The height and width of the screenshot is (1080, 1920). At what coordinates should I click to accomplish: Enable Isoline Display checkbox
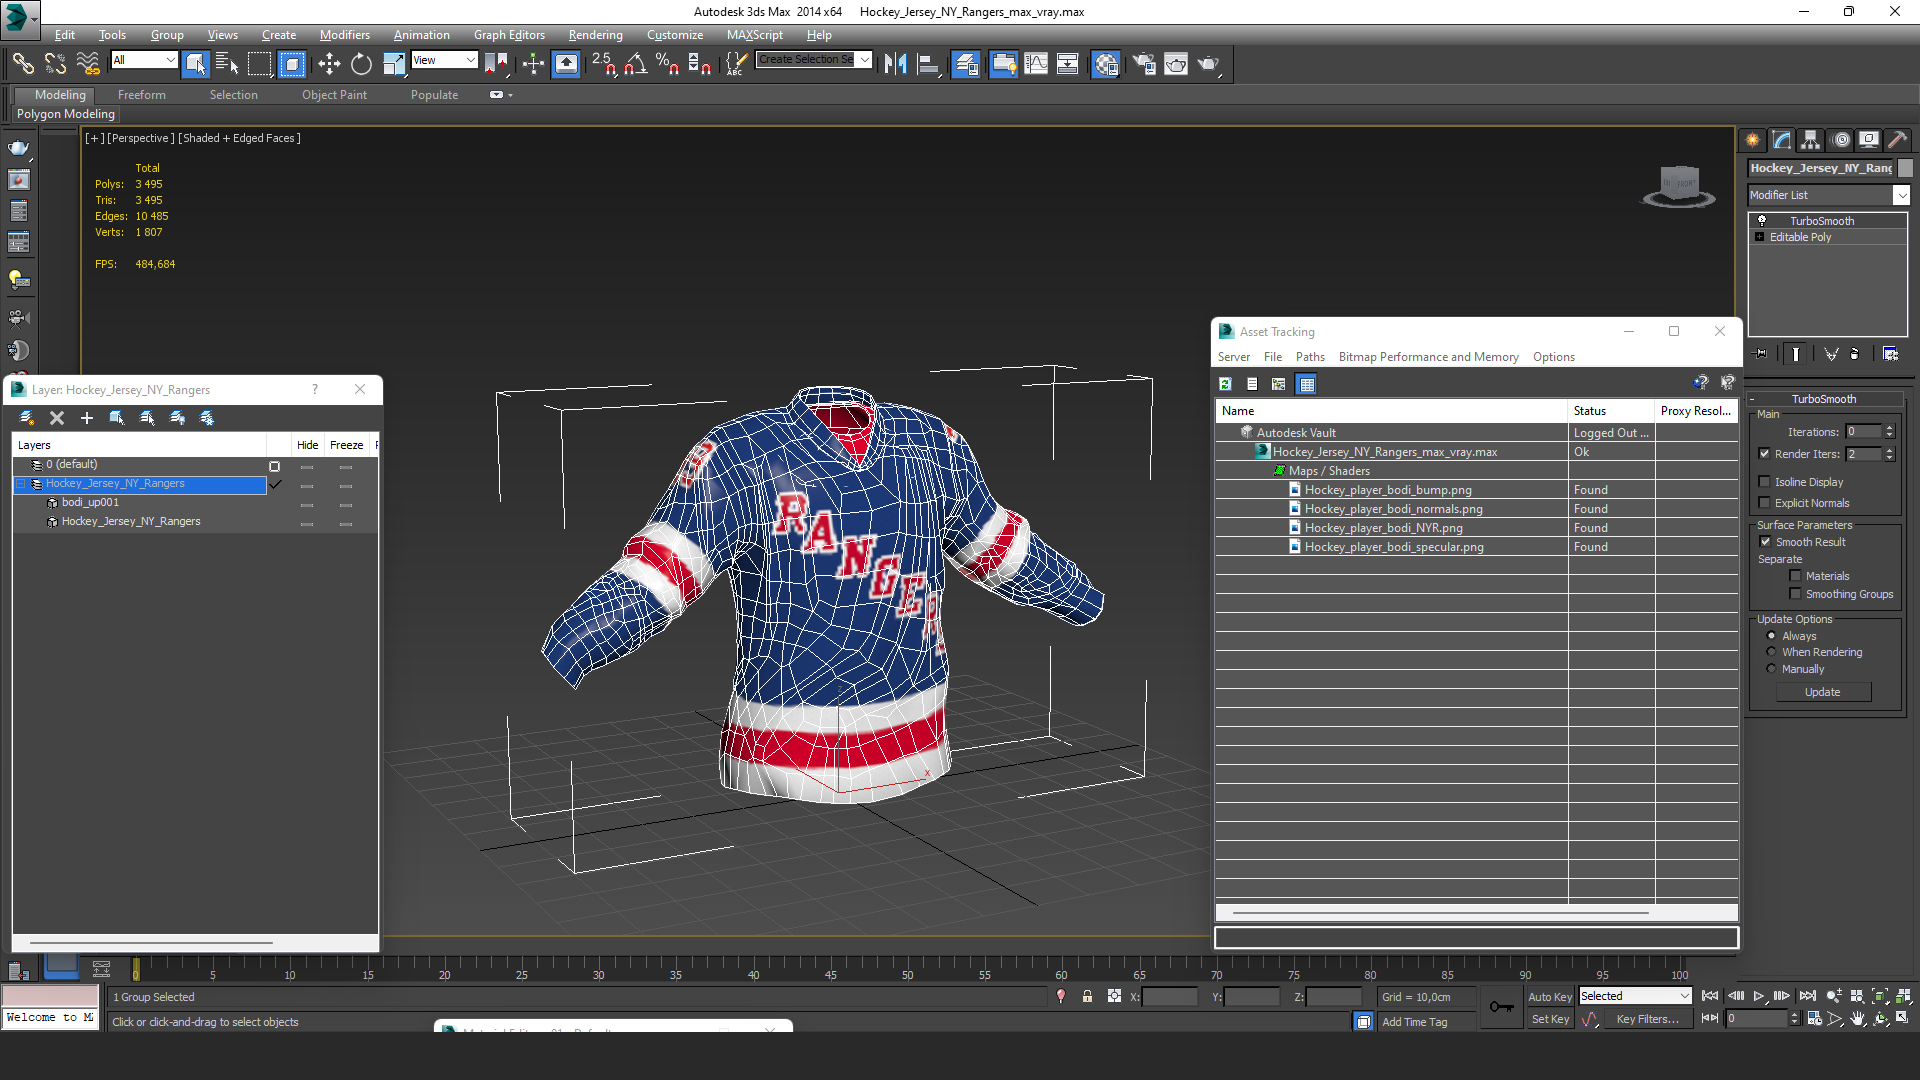[1765, 482]
